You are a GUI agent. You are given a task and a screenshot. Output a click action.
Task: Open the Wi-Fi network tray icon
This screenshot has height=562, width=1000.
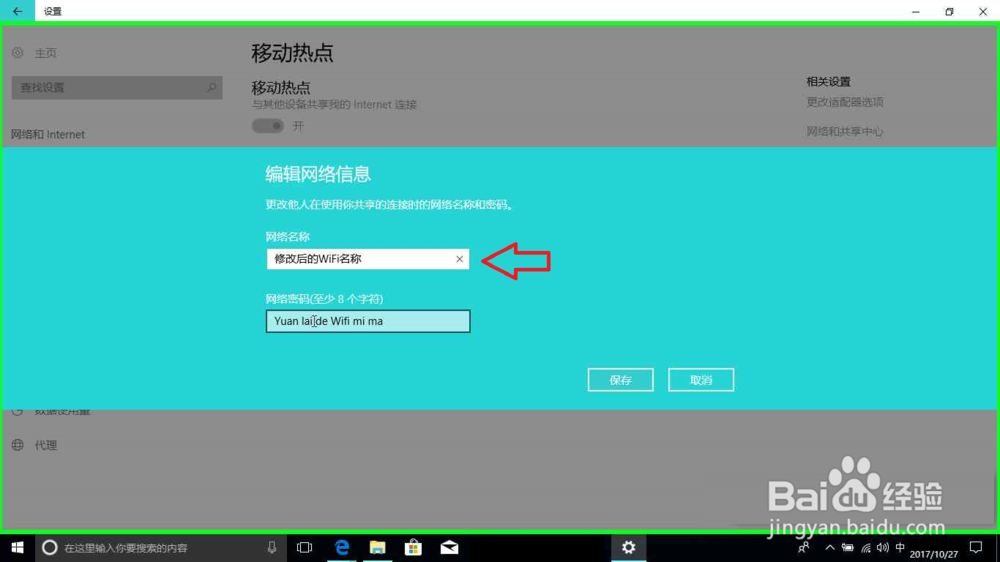pos(865,547)
